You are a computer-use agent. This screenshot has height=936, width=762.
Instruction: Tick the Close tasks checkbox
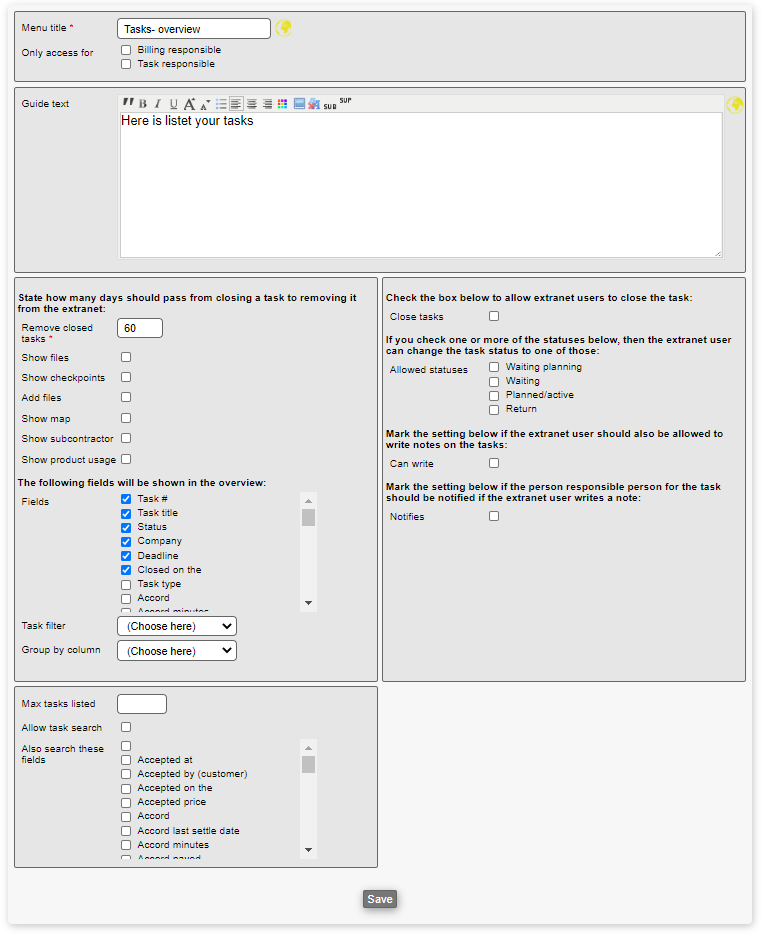click(494, 316)
